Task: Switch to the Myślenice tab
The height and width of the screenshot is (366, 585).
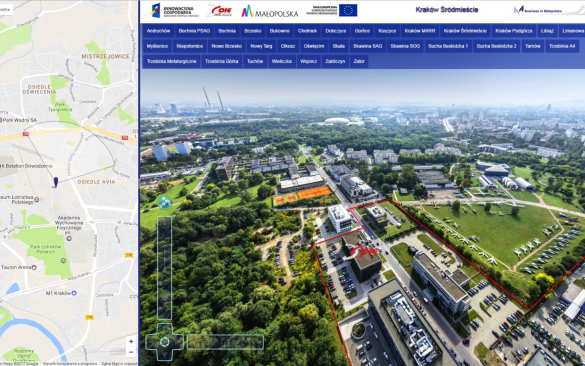Action: click(157, 46)
